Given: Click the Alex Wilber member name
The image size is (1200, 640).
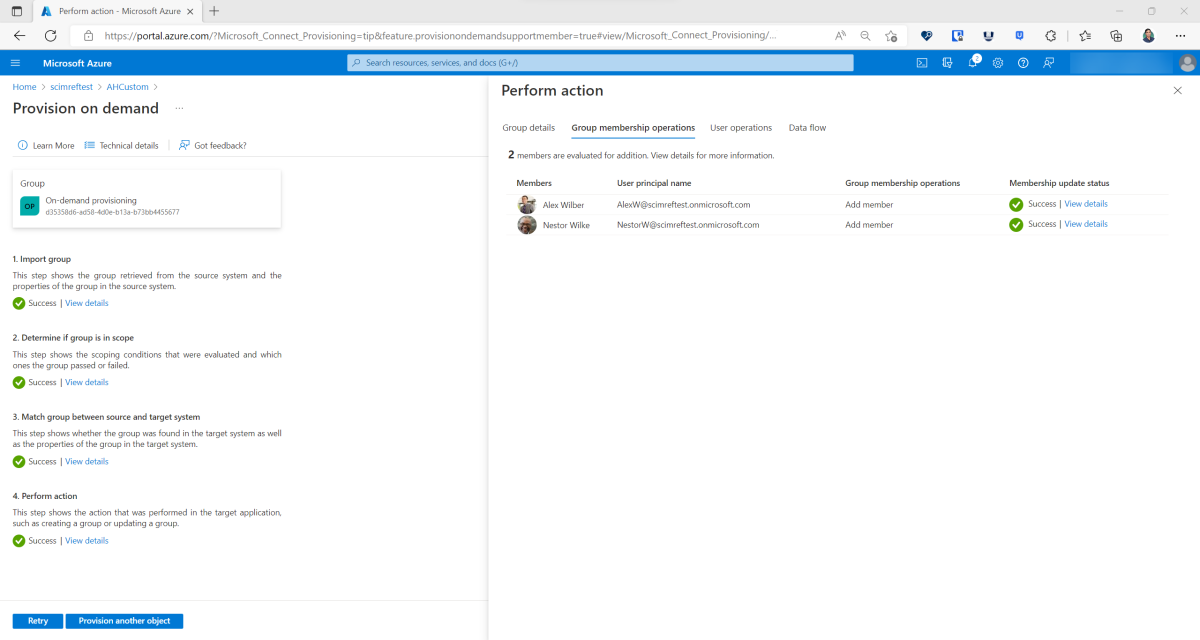Looking at the screenshot, I should tap(563, 204).
